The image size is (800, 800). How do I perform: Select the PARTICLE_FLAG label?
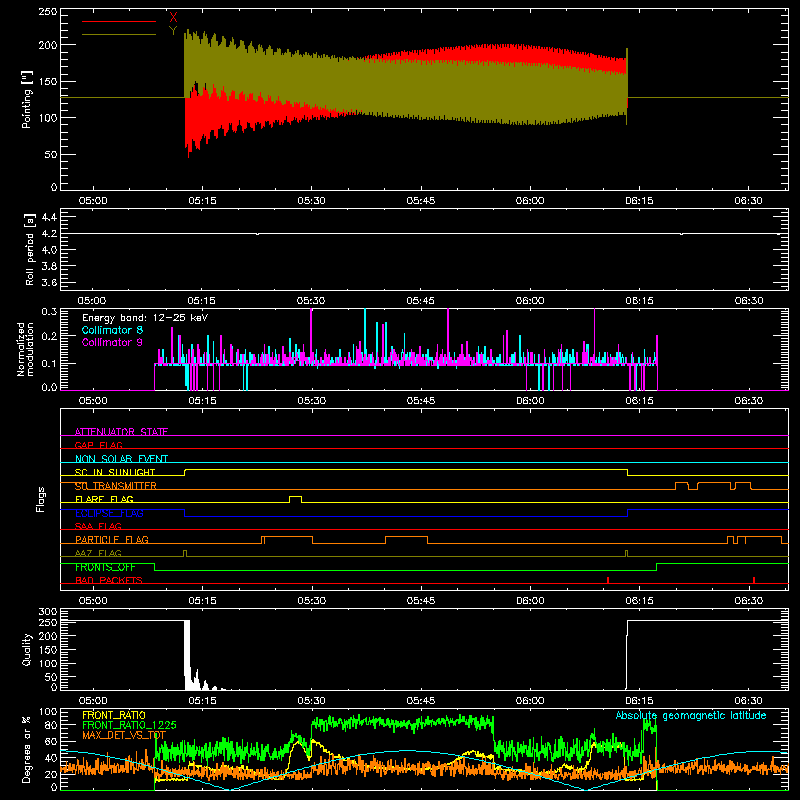coord(112,539)
